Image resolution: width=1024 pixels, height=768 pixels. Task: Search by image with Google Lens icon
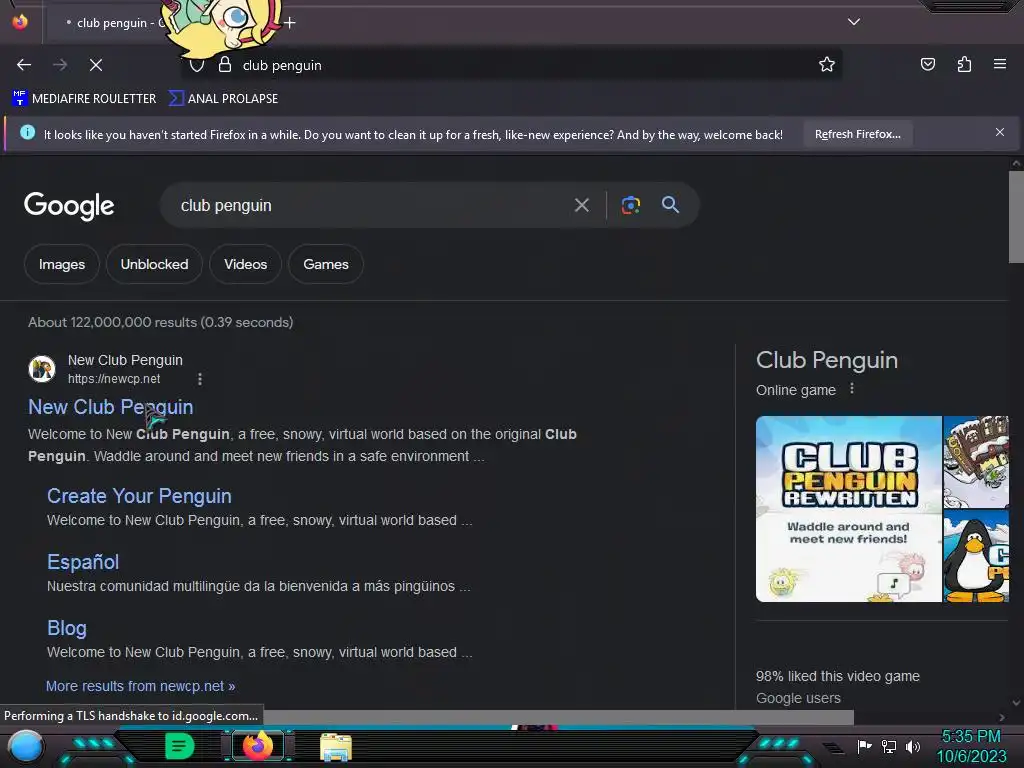(x=630, y=205)
